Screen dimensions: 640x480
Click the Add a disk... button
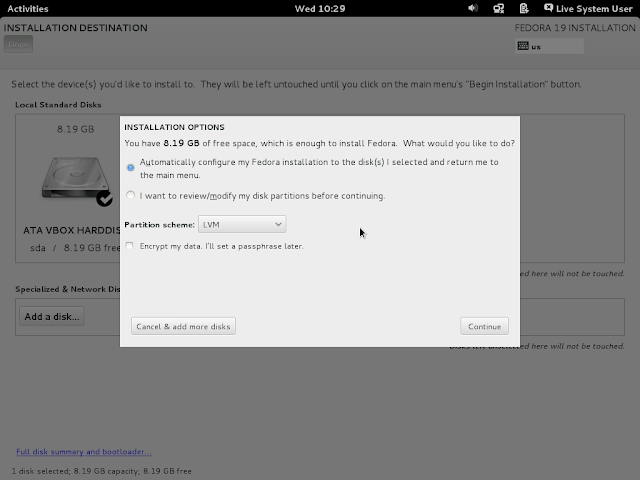coord(52,317)
